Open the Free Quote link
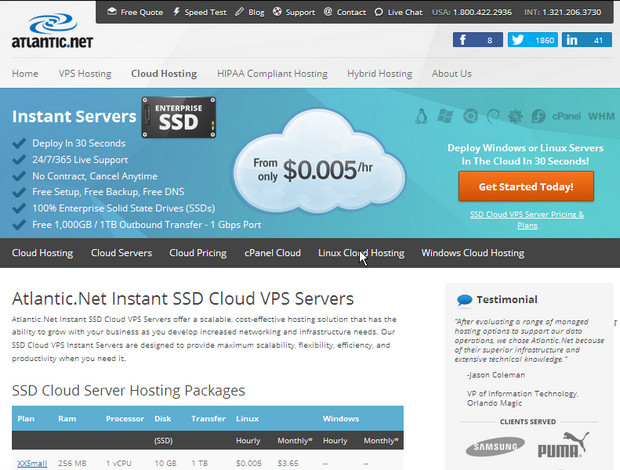 point(135,12)
